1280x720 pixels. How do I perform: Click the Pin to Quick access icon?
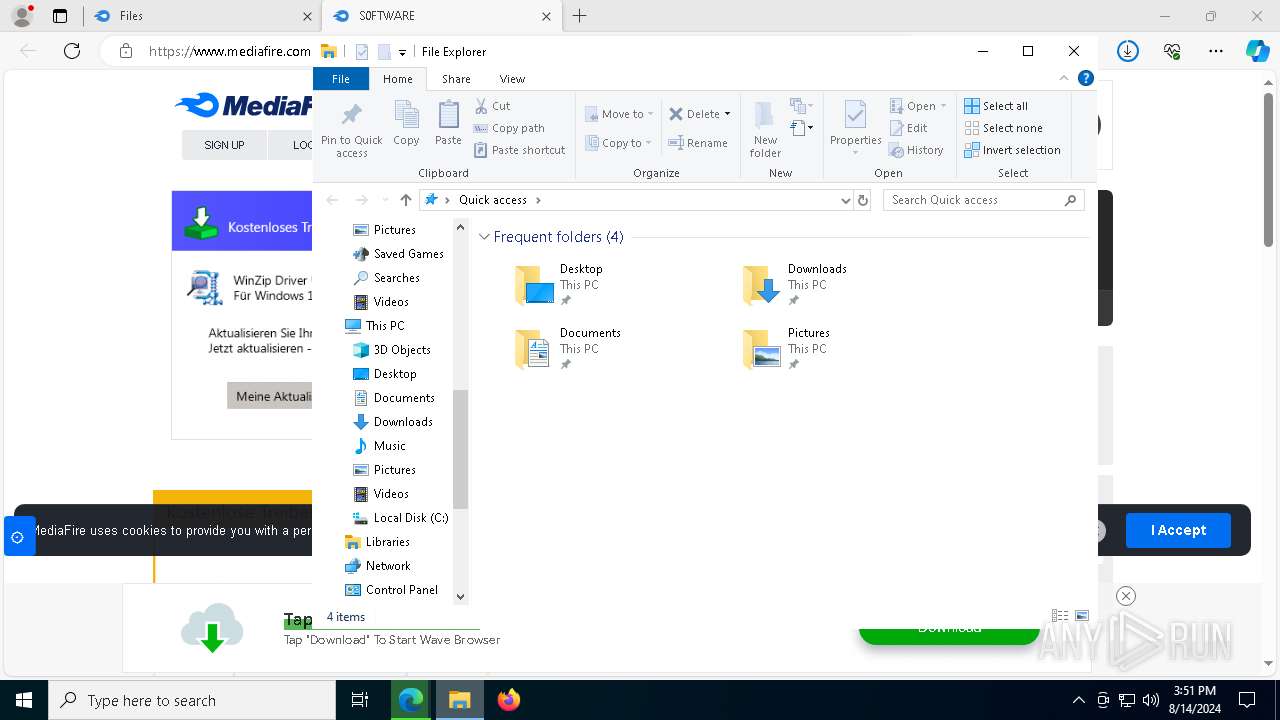tap(351, 128)
